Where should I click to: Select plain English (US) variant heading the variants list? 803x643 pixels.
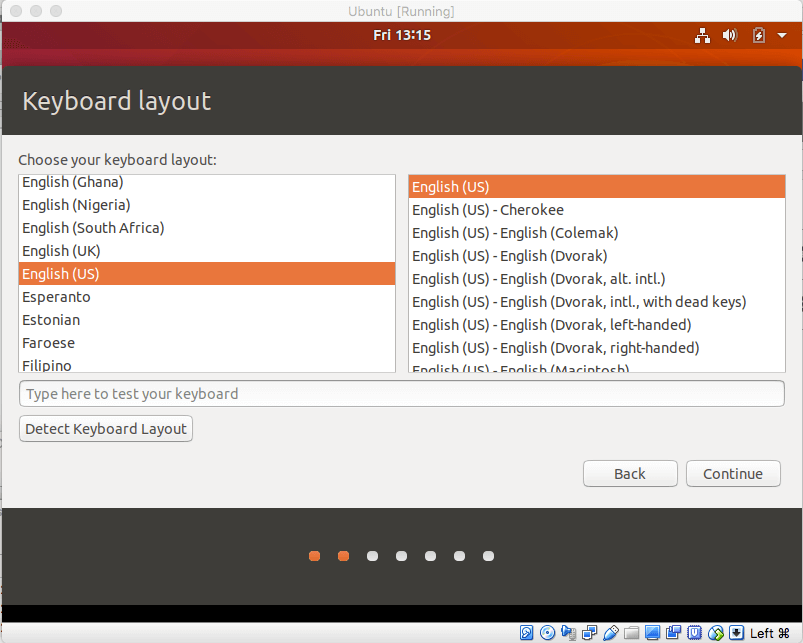(597, 187)
